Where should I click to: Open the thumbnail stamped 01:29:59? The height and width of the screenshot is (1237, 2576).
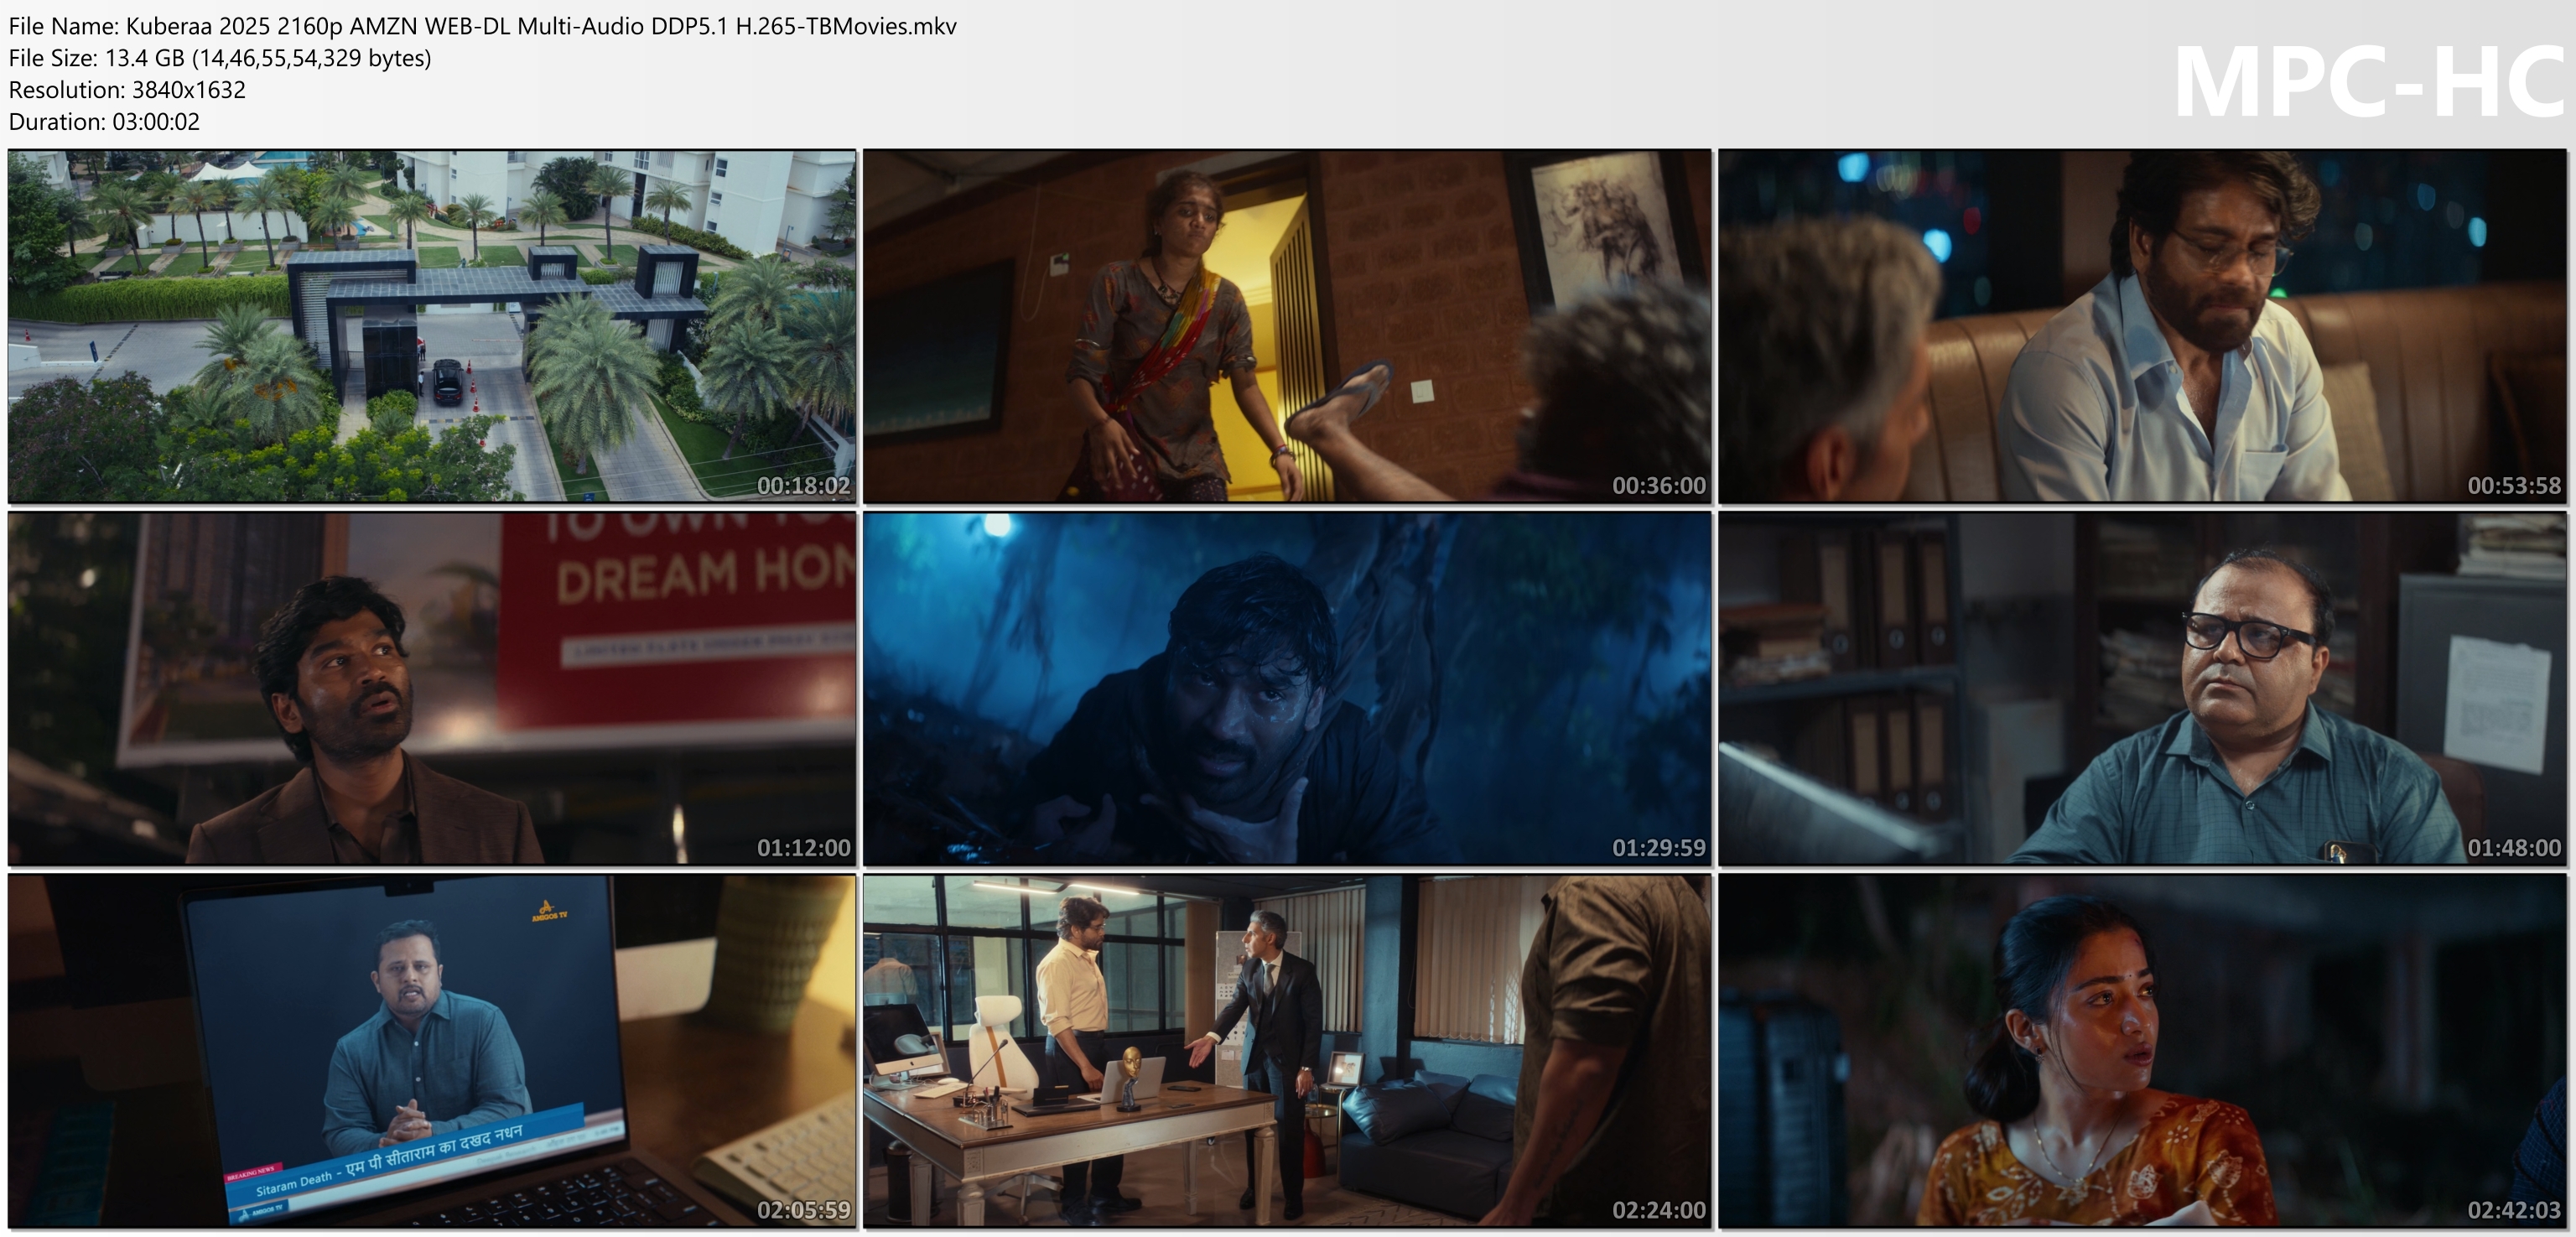point(1287,688)
